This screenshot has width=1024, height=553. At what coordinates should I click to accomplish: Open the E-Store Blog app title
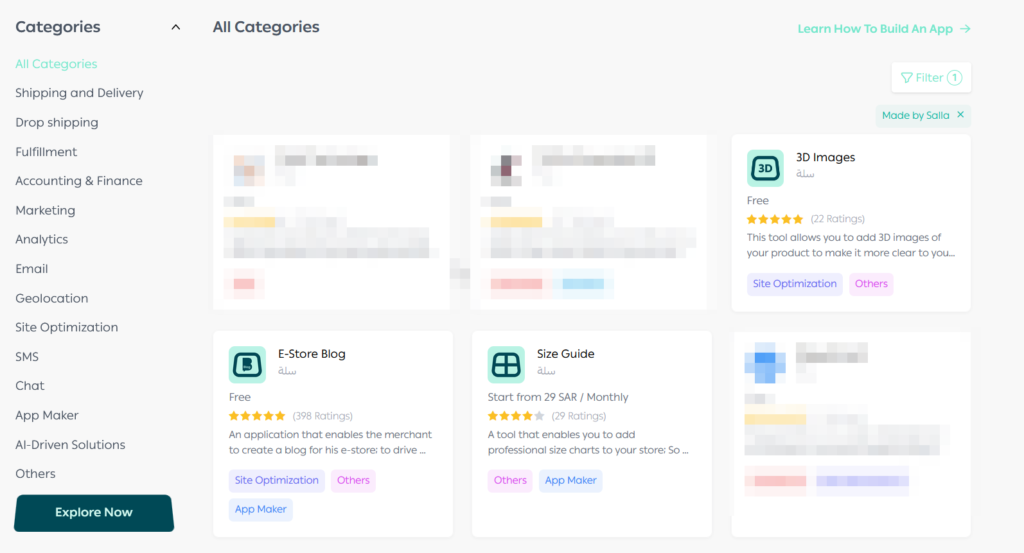311,354
